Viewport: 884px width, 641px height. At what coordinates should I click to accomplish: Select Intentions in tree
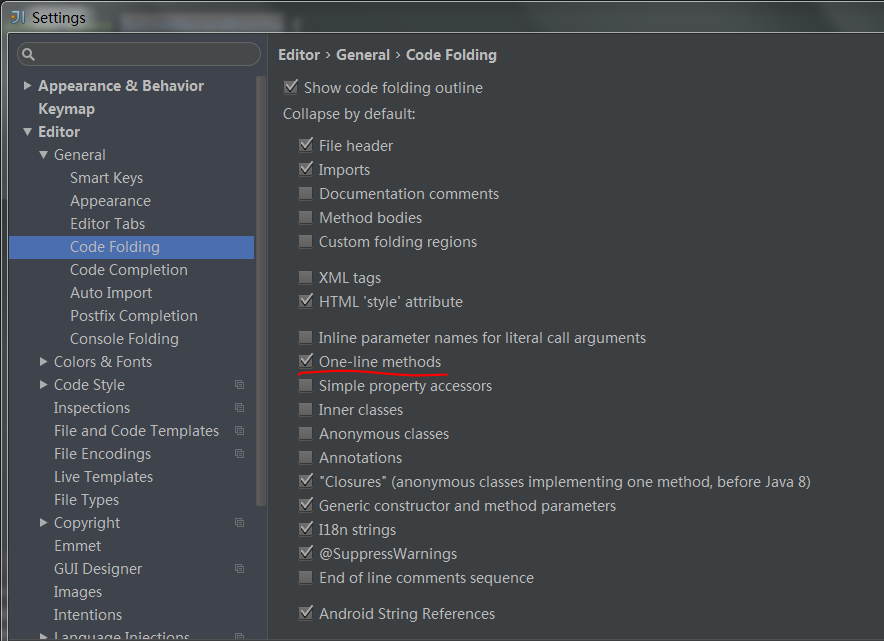tap(88, 615)
